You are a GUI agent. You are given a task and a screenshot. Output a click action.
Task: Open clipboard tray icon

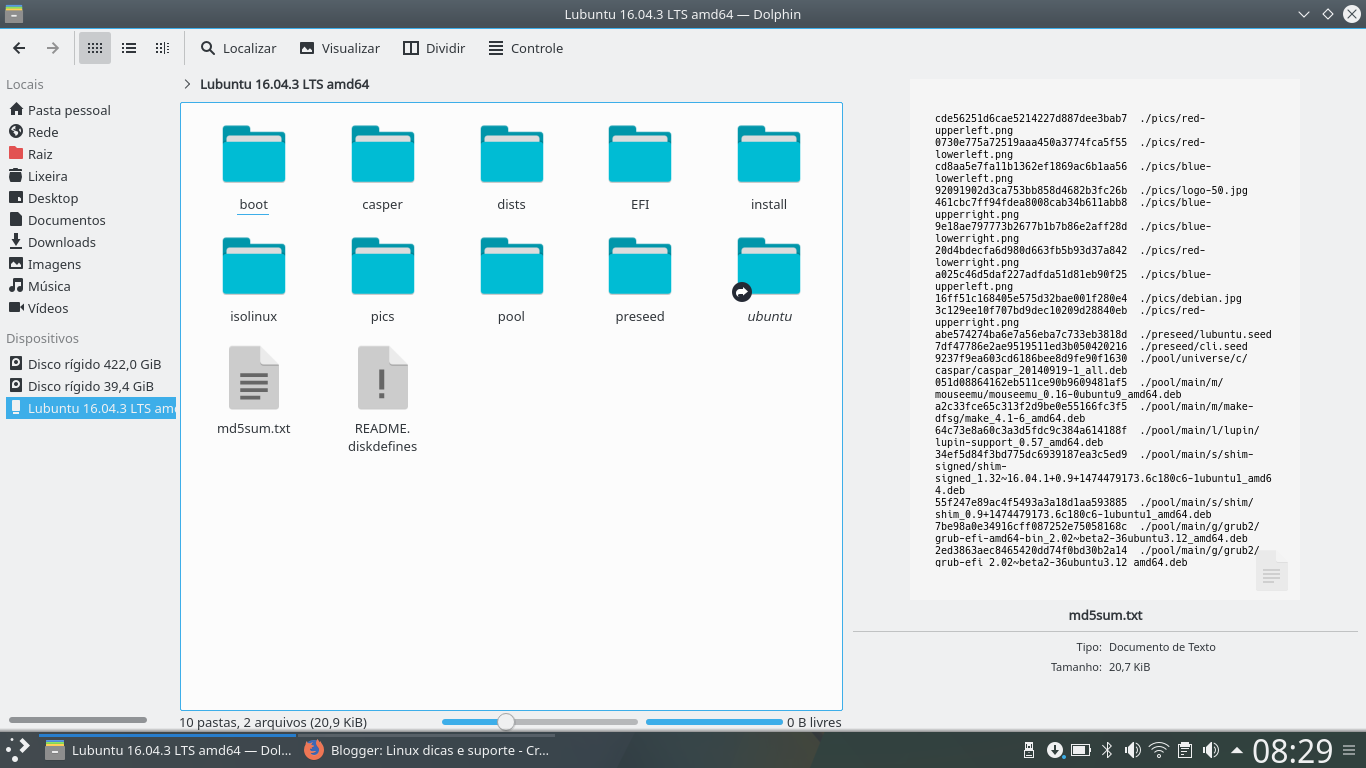pos(1185,750)
